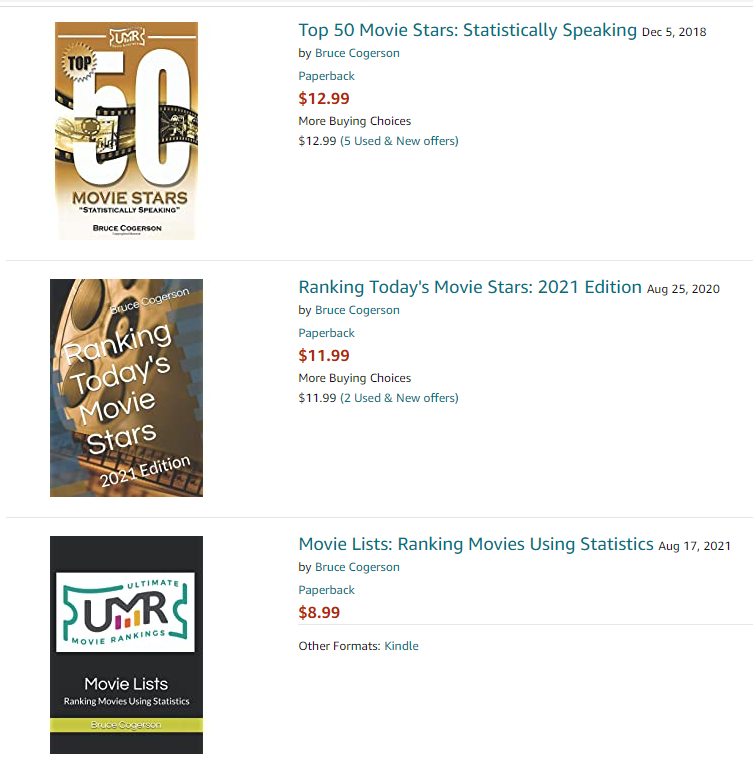Viewport: 753px width, 768px height.
Task: Open the Kindle format link
Action: coord(401,646)
